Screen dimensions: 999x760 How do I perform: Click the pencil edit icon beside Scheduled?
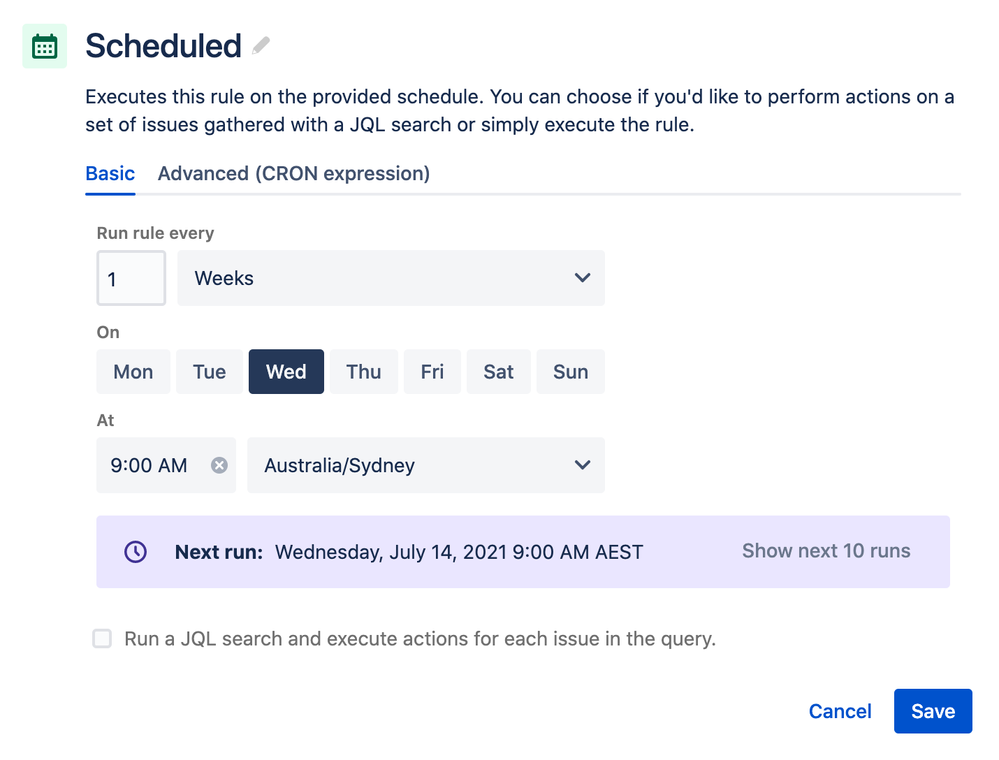tap(261, 45)
